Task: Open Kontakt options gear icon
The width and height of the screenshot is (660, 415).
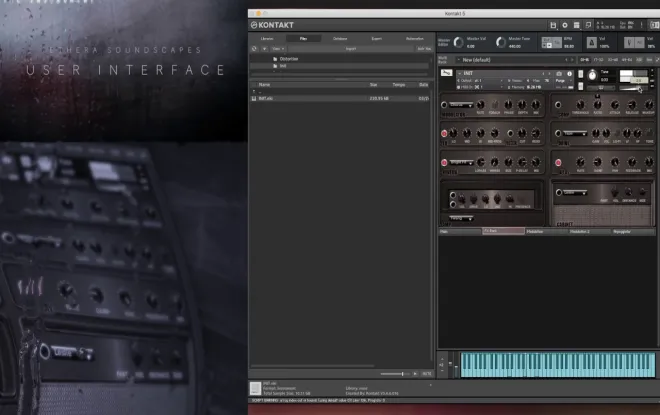Action: tap(565, 25)
